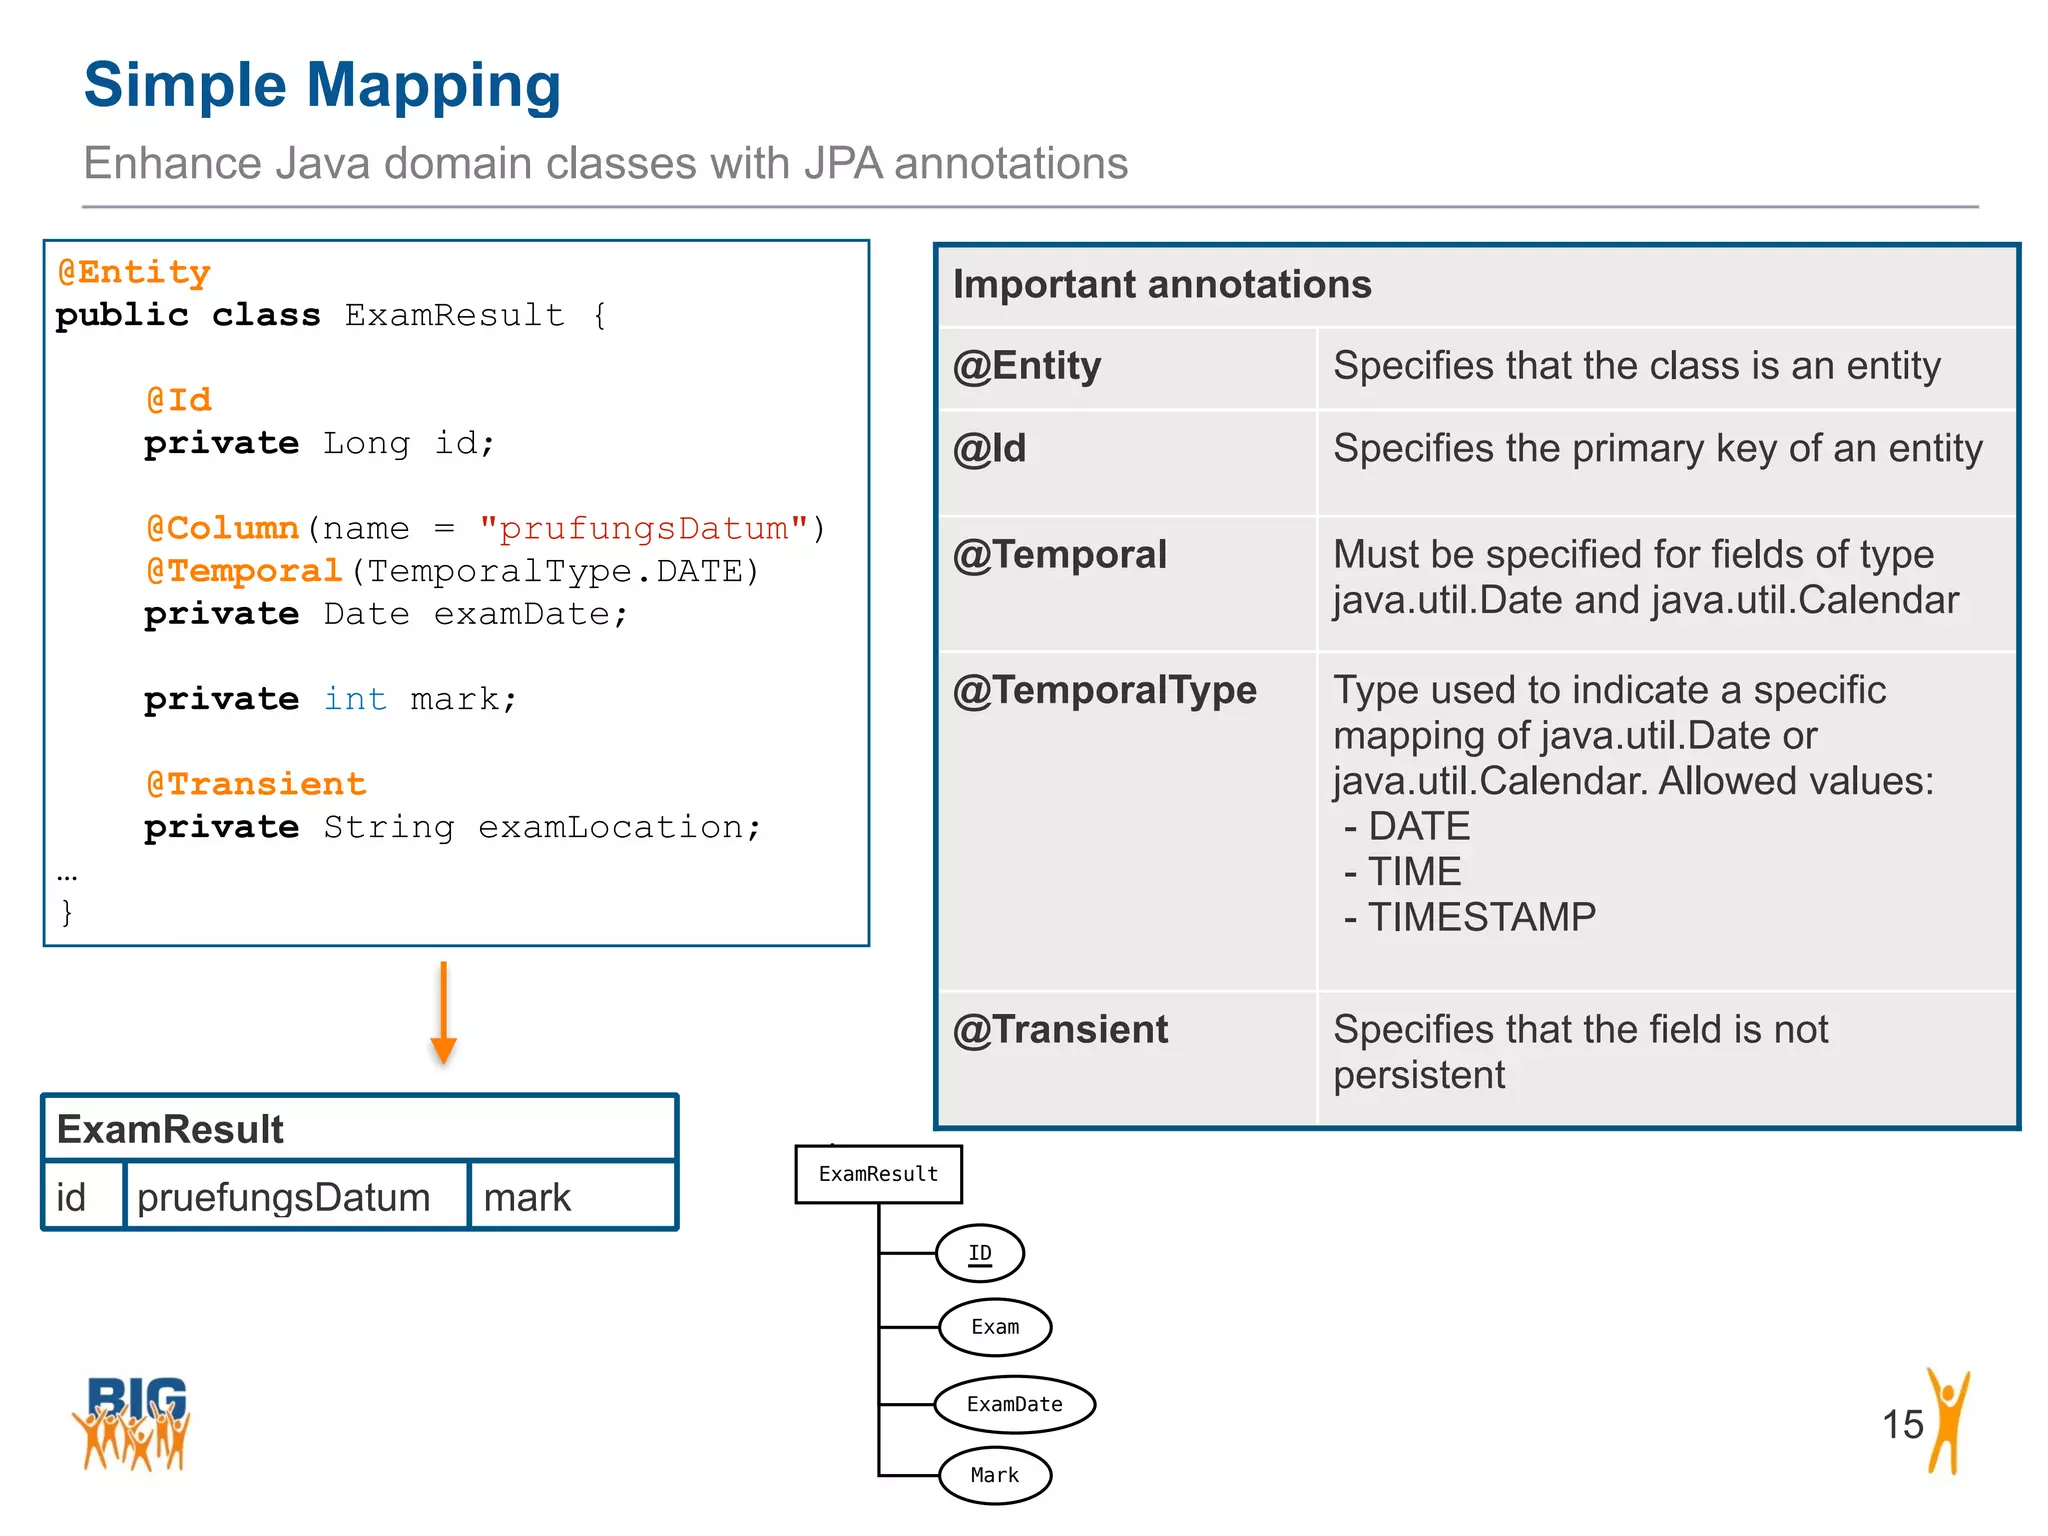
Task: Click the @Transient annotation in code
Action: pos(256,784)
